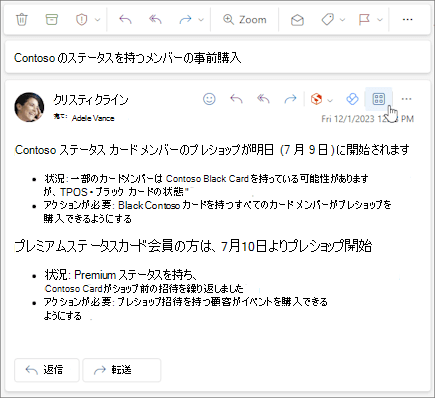Reply using the top toolbar reply arrow
The height and width of the screenshot is (398, 435).
[x=125, y=20]
